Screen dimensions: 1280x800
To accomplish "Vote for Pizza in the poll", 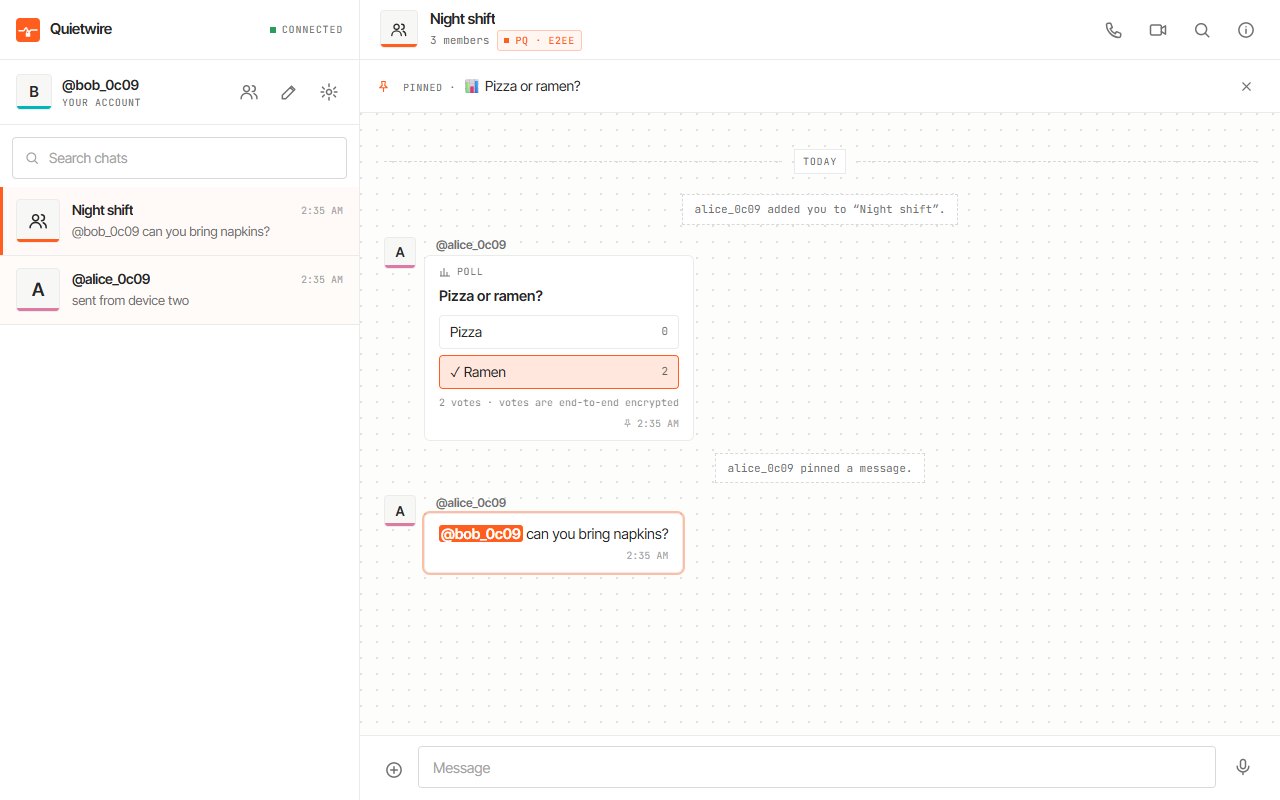I will [x=559, y=332].
